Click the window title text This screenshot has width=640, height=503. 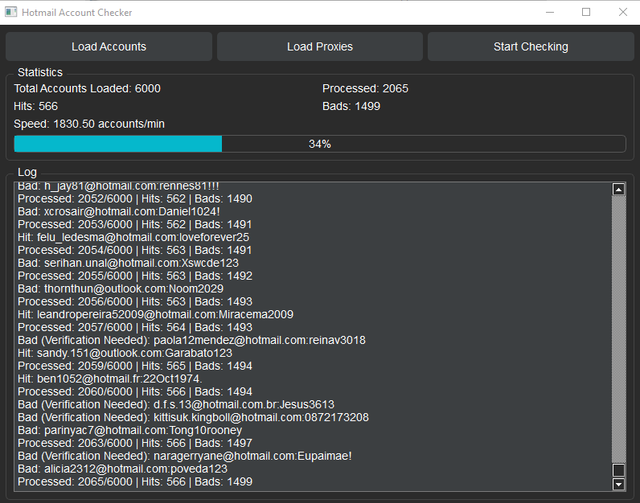(77, 12)
